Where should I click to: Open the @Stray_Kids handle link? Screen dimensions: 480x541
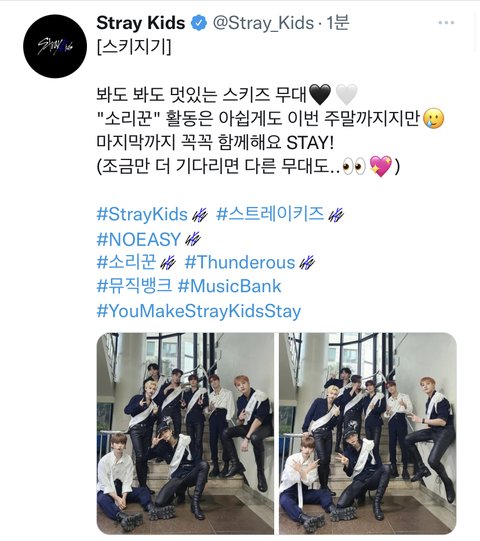point(264,23)
